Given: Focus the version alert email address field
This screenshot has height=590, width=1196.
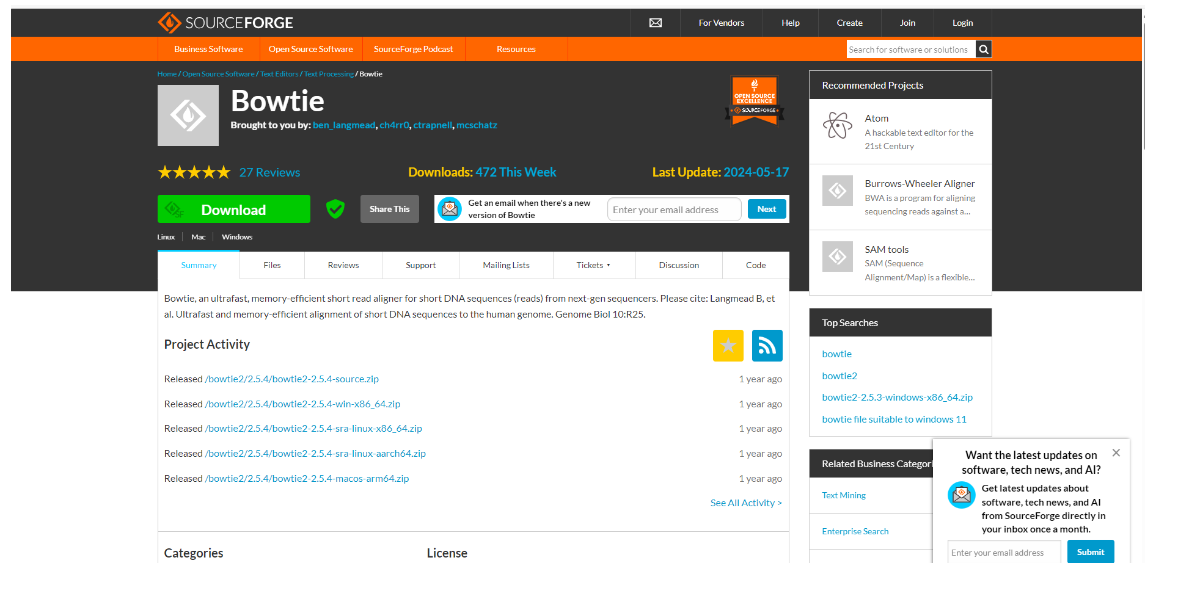Looking at the screenshot, I should 674,210.
